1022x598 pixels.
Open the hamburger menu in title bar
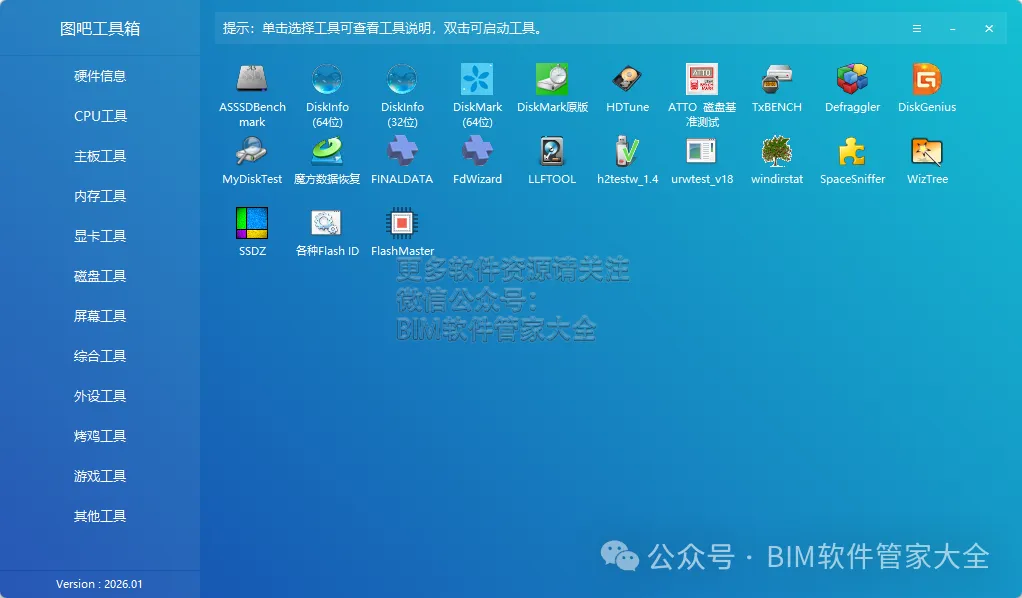click(x=916, y=29)
